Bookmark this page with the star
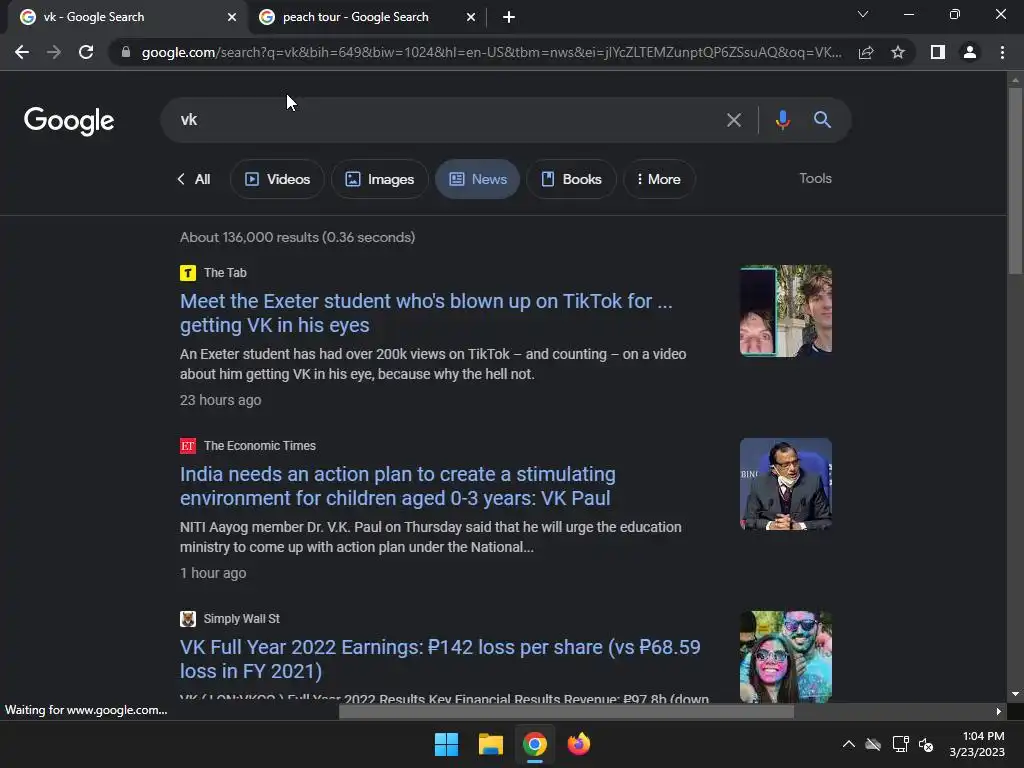The height and width of the screenshot is (768, 1024). tap(898, 52)
